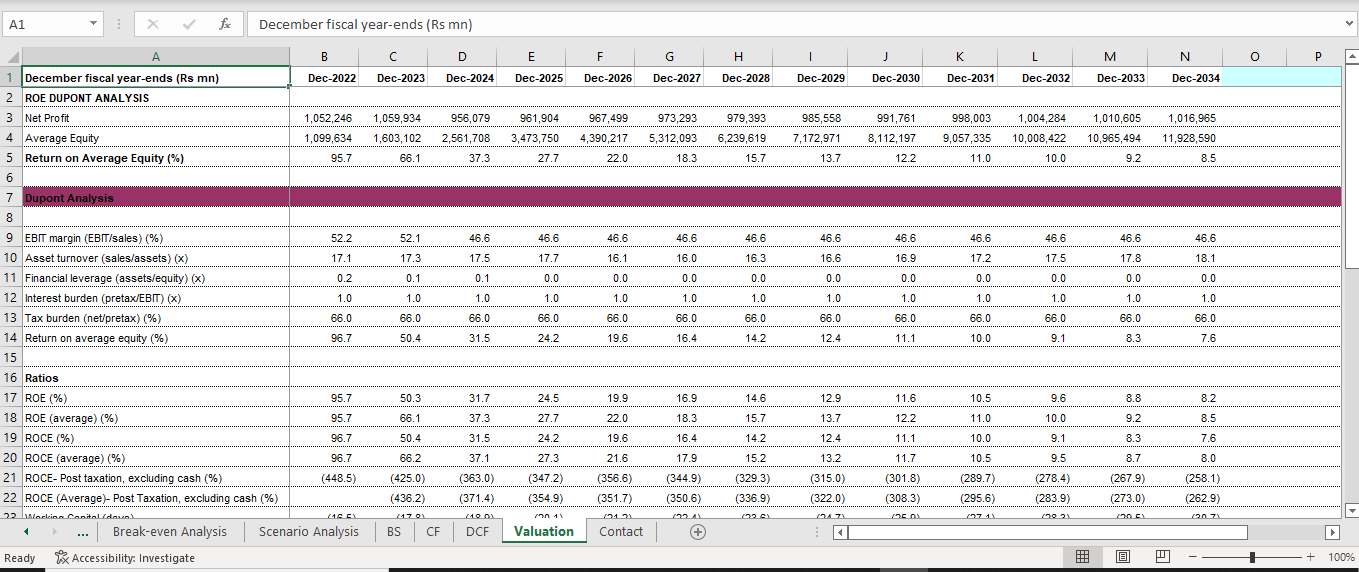Switch to Break-even Analysis sheet tab
The height and width of the screenshot is (572, 1359).
point(169,531)
